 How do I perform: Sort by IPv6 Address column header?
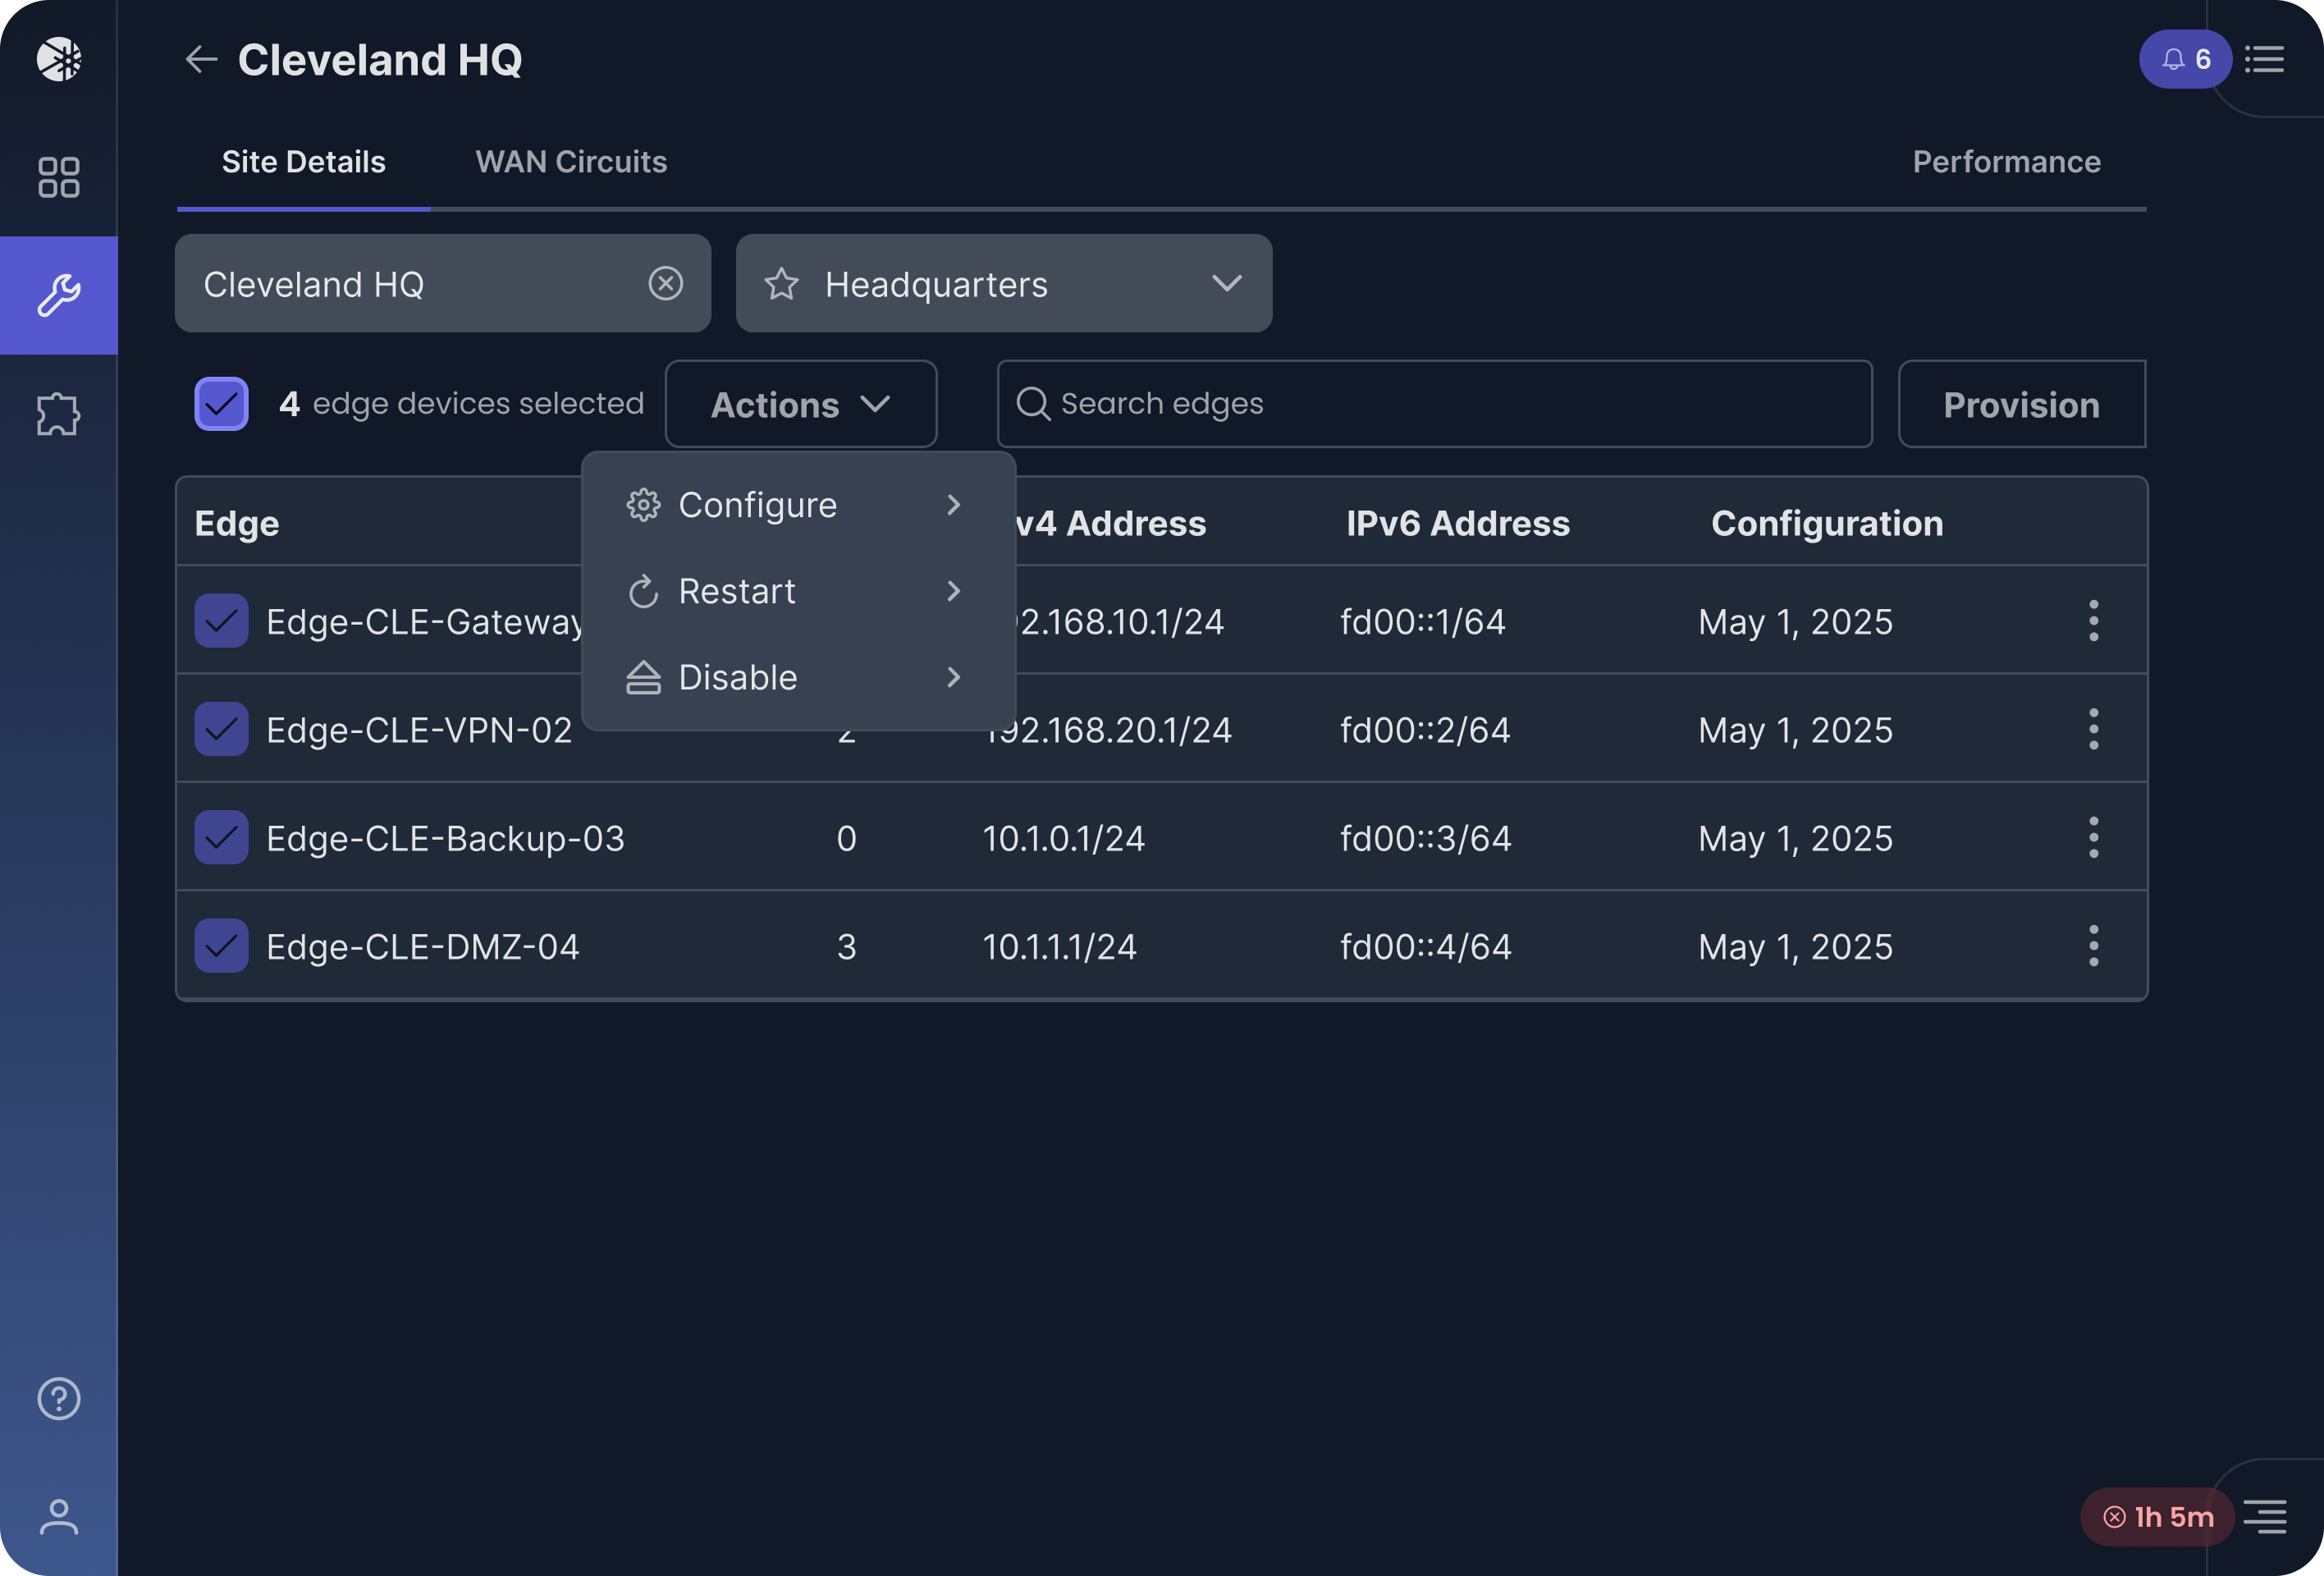click(x=1457, y=523)
